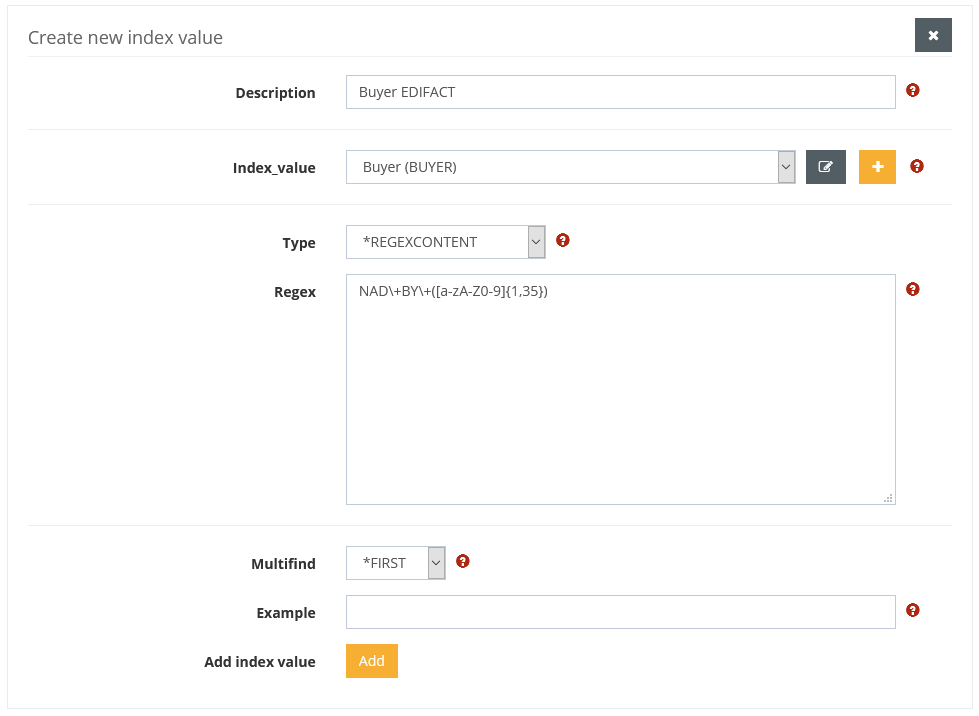
Task: Open help icon beside Description field
Action: click(x=912, y=90)
